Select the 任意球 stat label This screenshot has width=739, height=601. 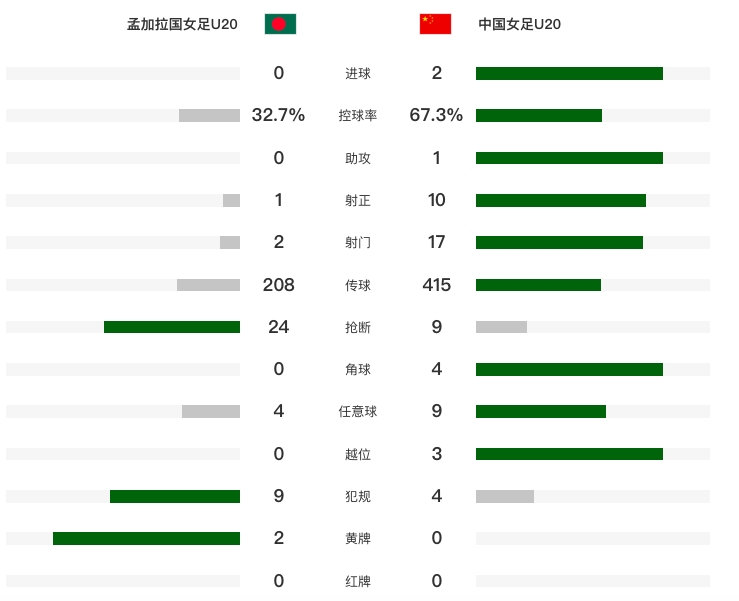[x=358, y=412]
